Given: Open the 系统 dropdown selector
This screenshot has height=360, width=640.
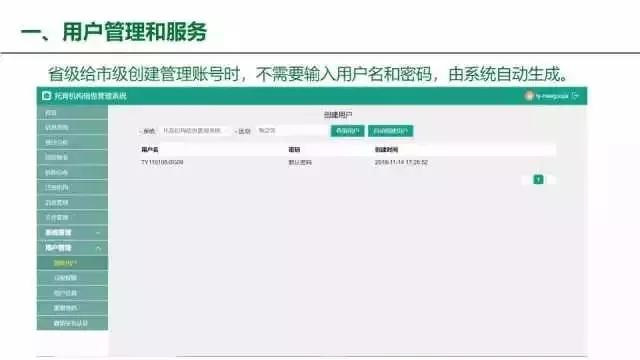Looking at the screenshot, I should click(194, 131).
